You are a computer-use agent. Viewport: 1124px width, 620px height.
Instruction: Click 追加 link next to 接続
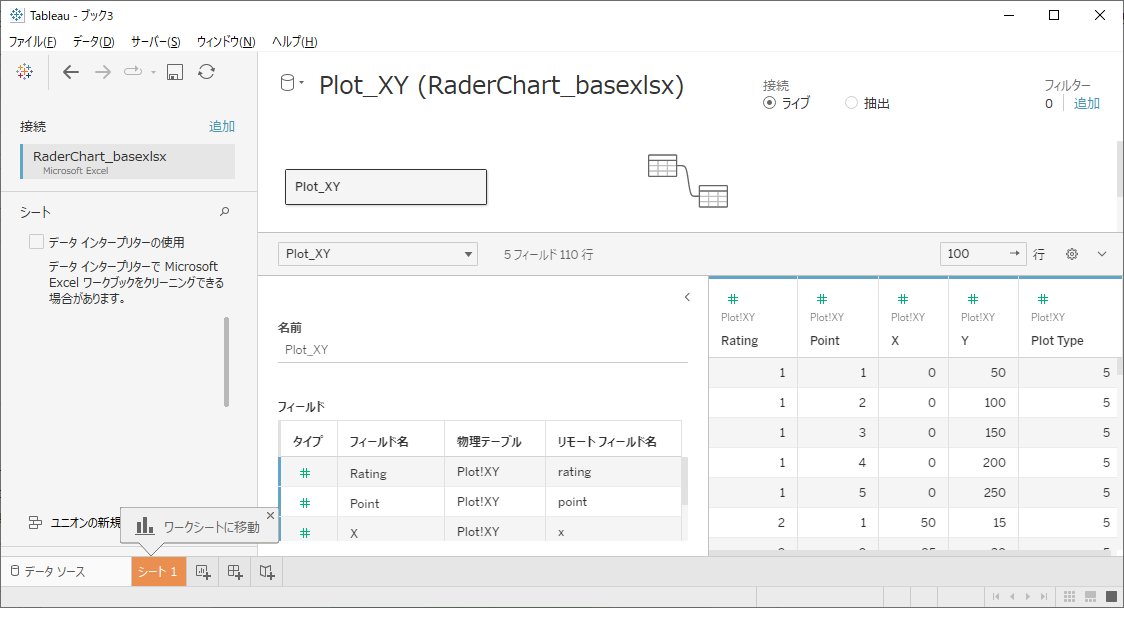222,126
